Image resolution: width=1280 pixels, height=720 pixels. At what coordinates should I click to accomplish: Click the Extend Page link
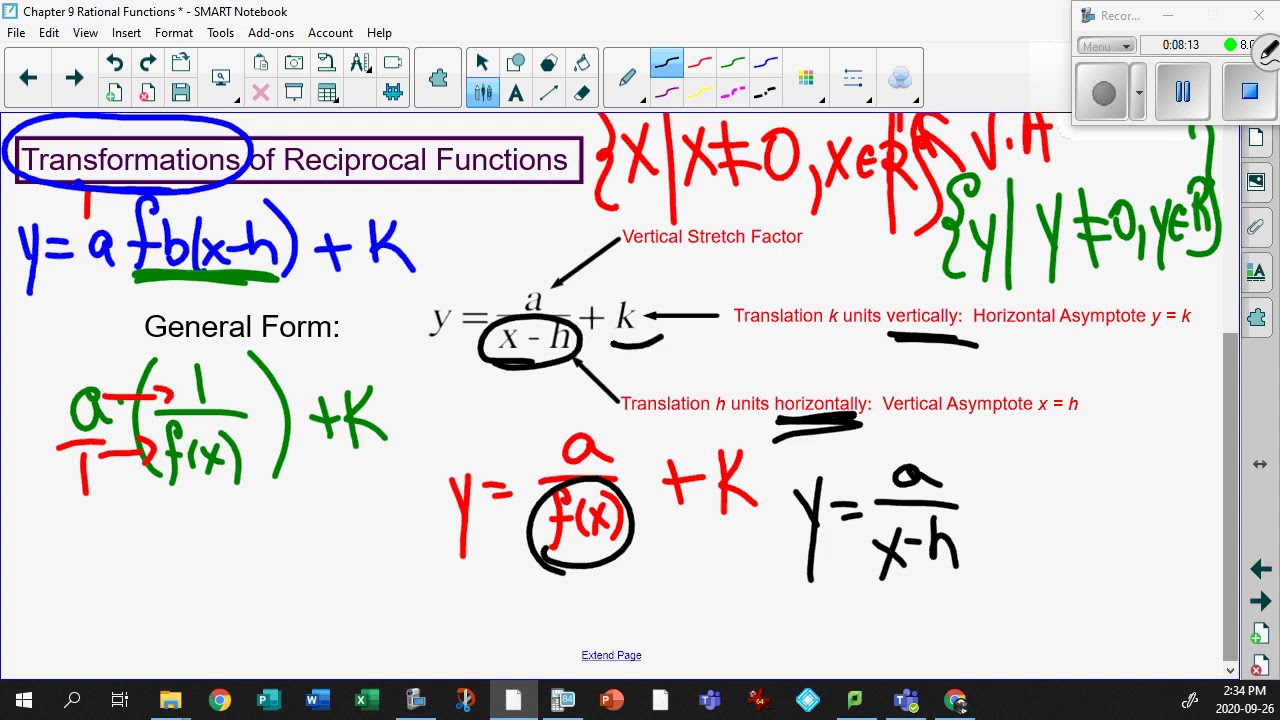611,655
